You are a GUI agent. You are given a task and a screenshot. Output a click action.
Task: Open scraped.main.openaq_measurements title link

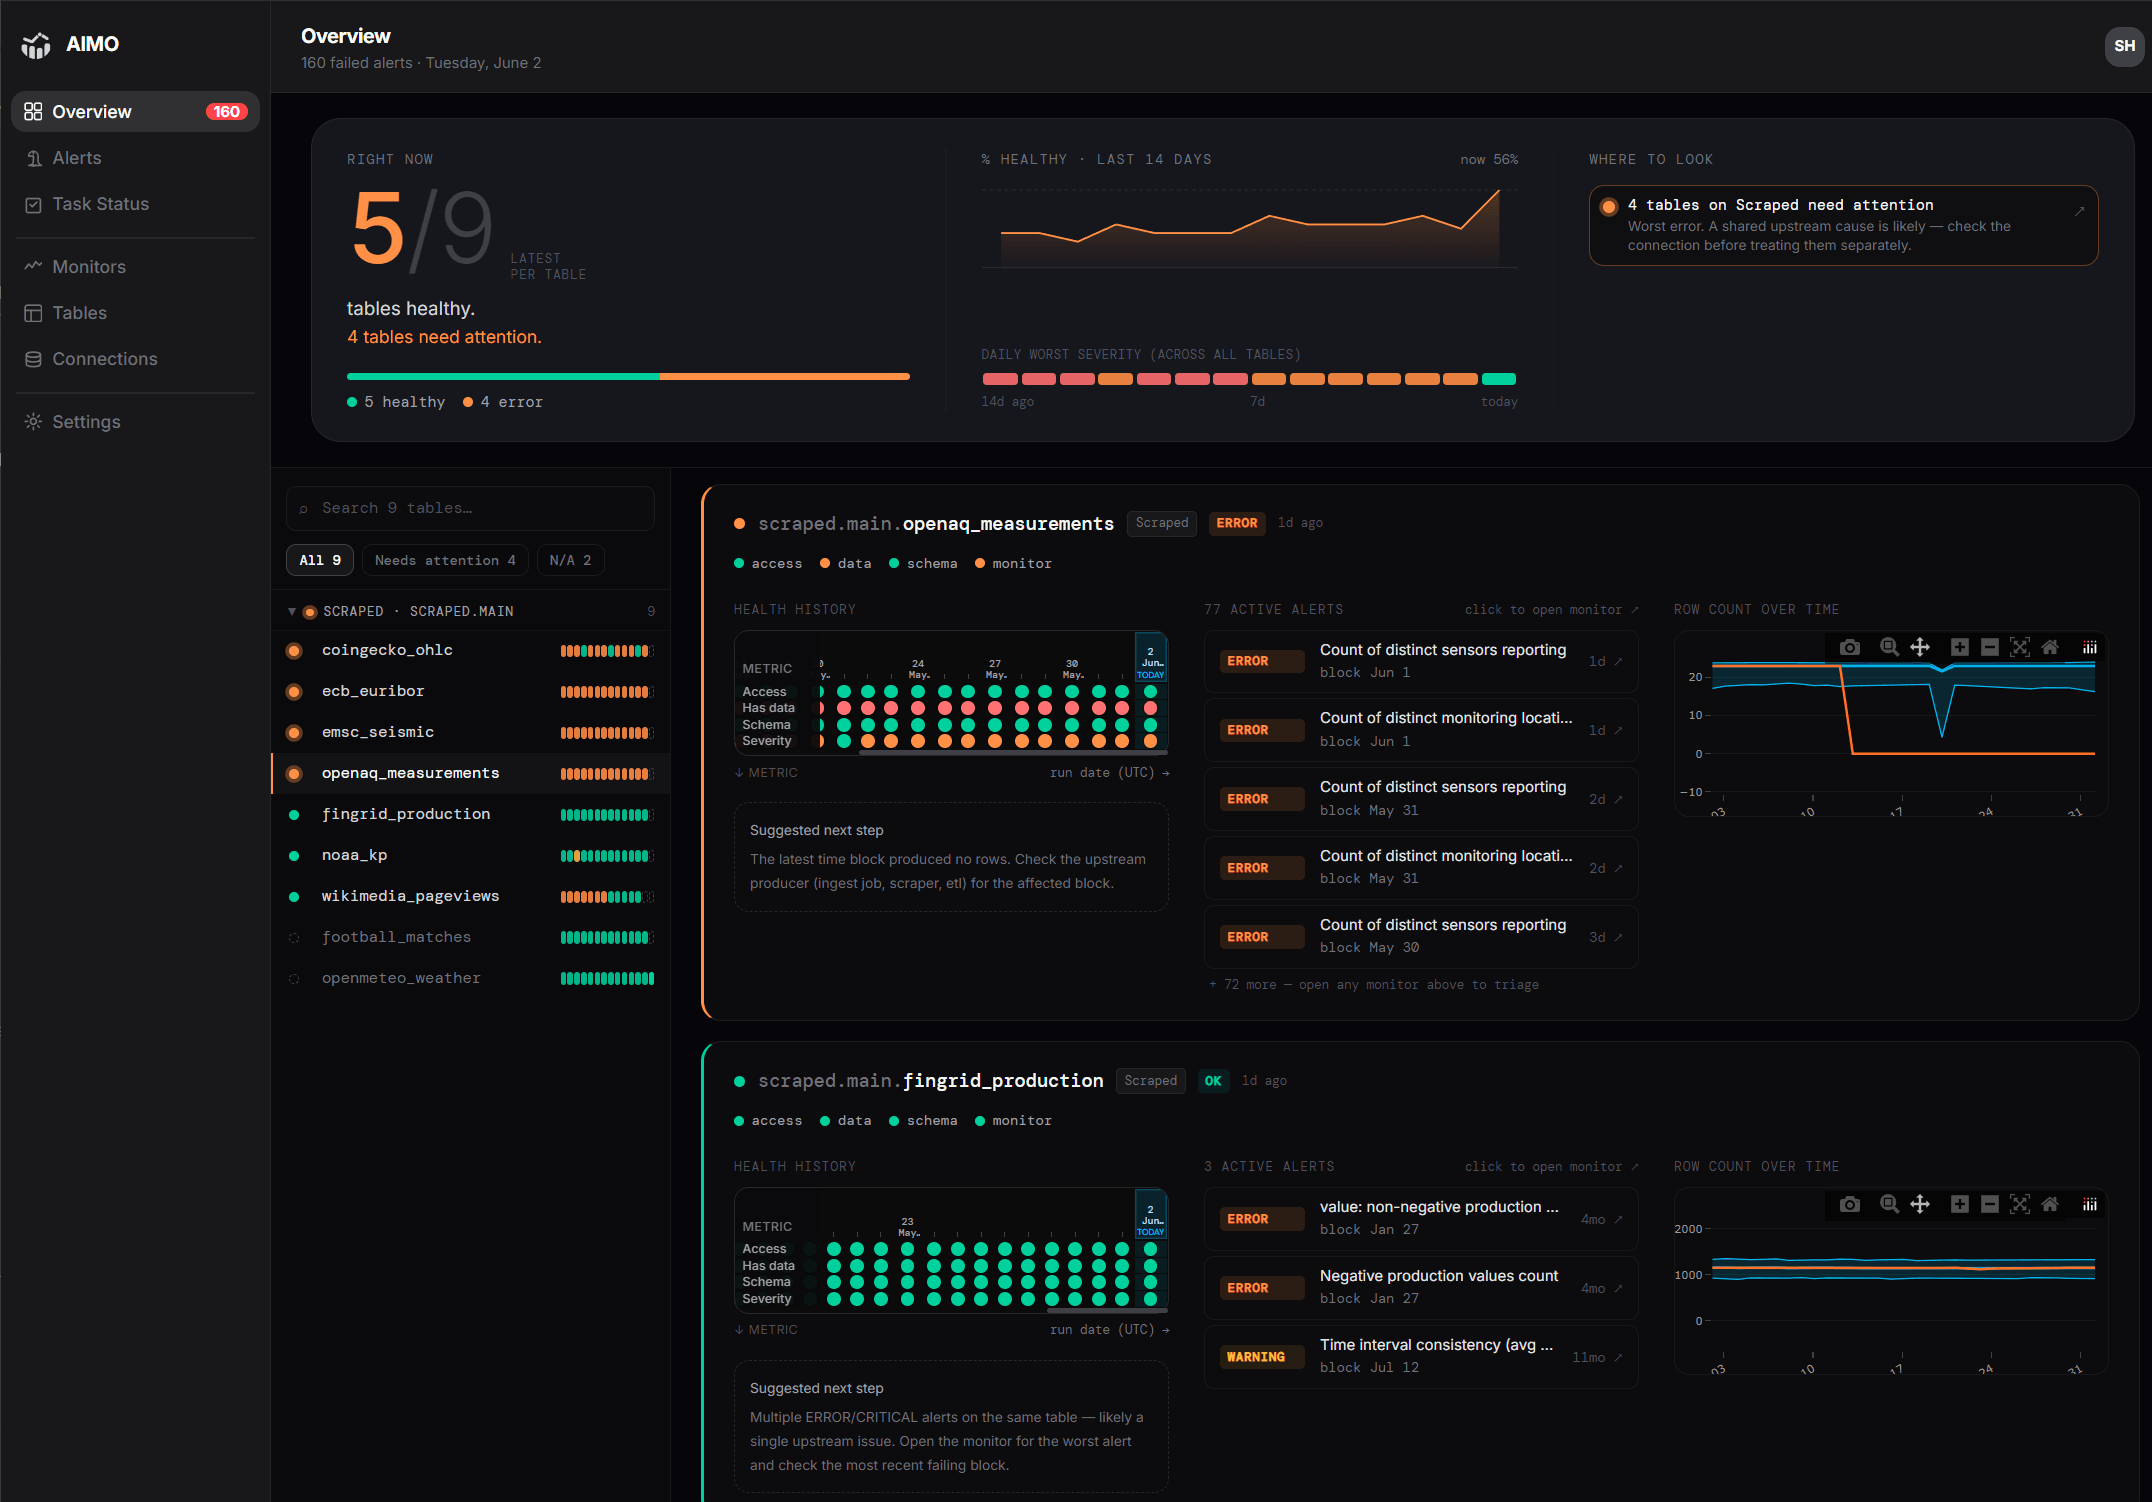pos(936,524)
